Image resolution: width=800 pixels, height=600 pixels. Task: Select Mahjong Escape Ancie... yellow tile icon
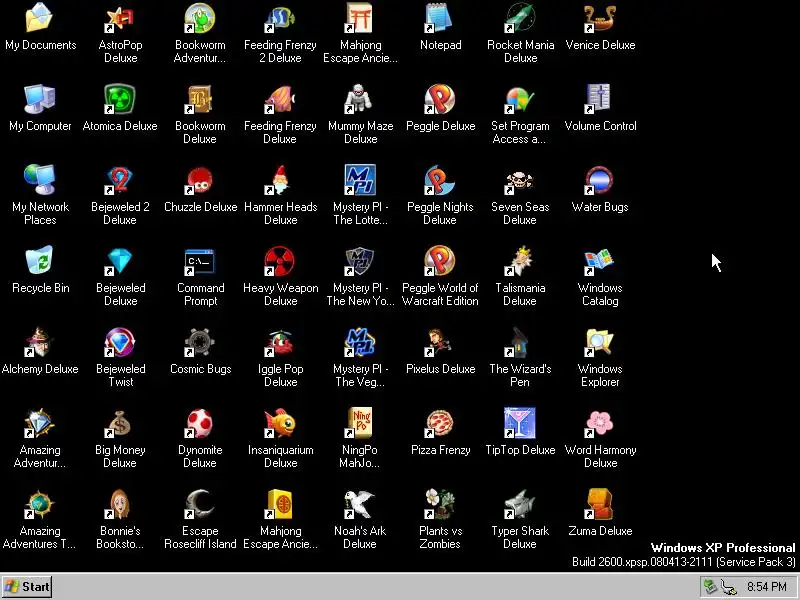click(280, 504)
